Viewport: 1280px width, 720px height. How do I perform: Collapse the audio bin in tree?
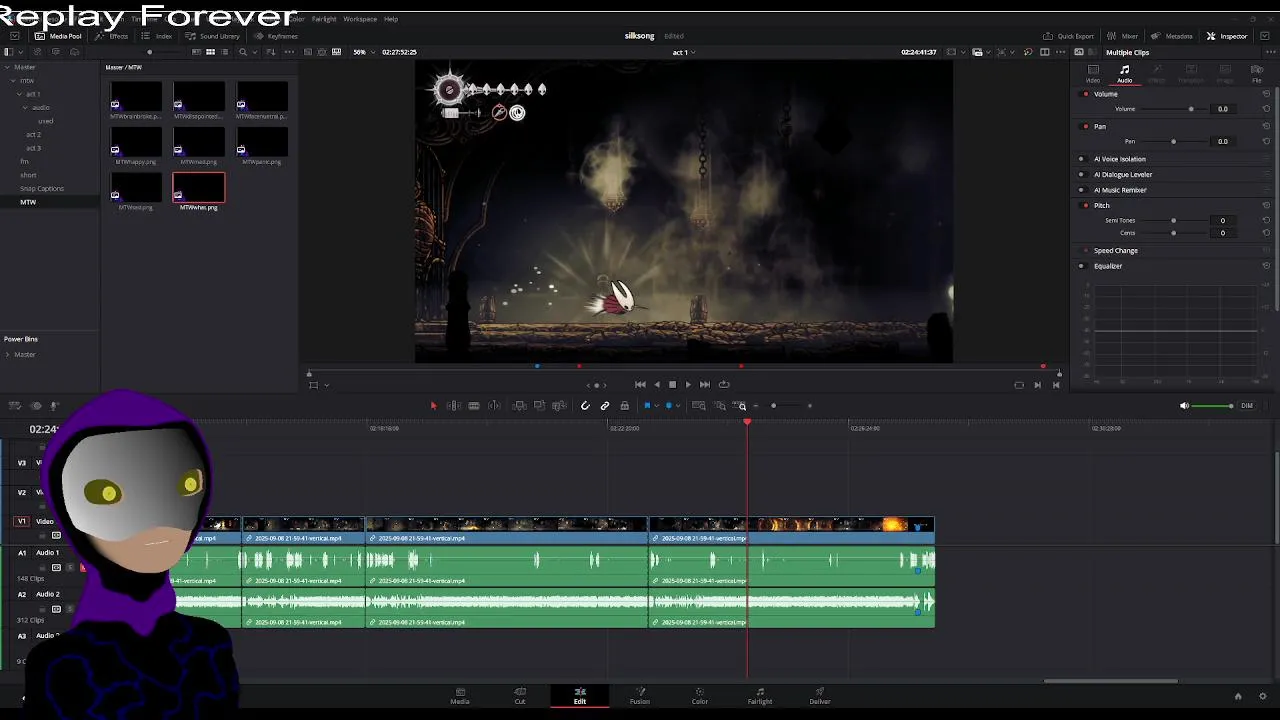click(x=27, y=108)
